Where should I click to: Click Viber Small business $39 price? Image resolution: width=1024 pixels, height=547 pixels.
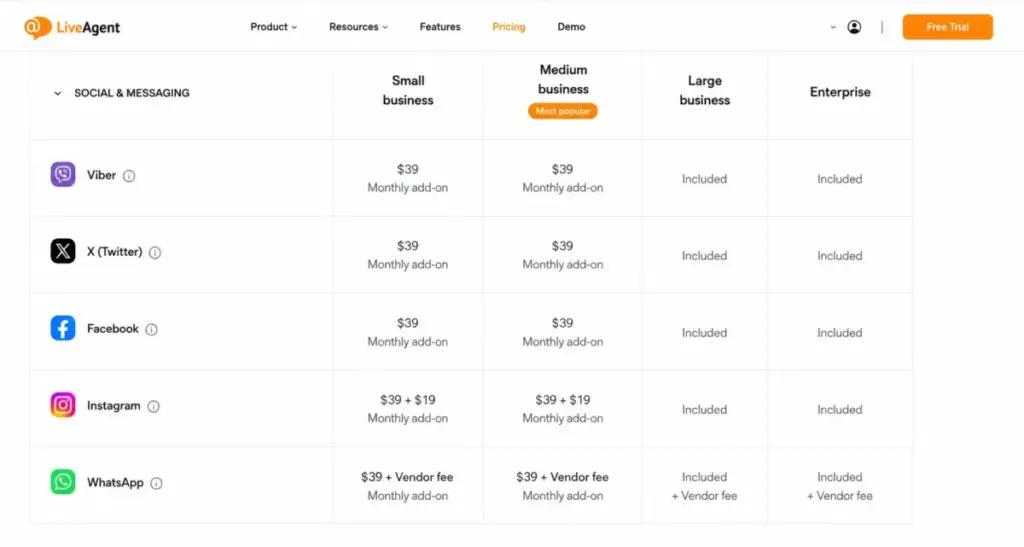408,169
